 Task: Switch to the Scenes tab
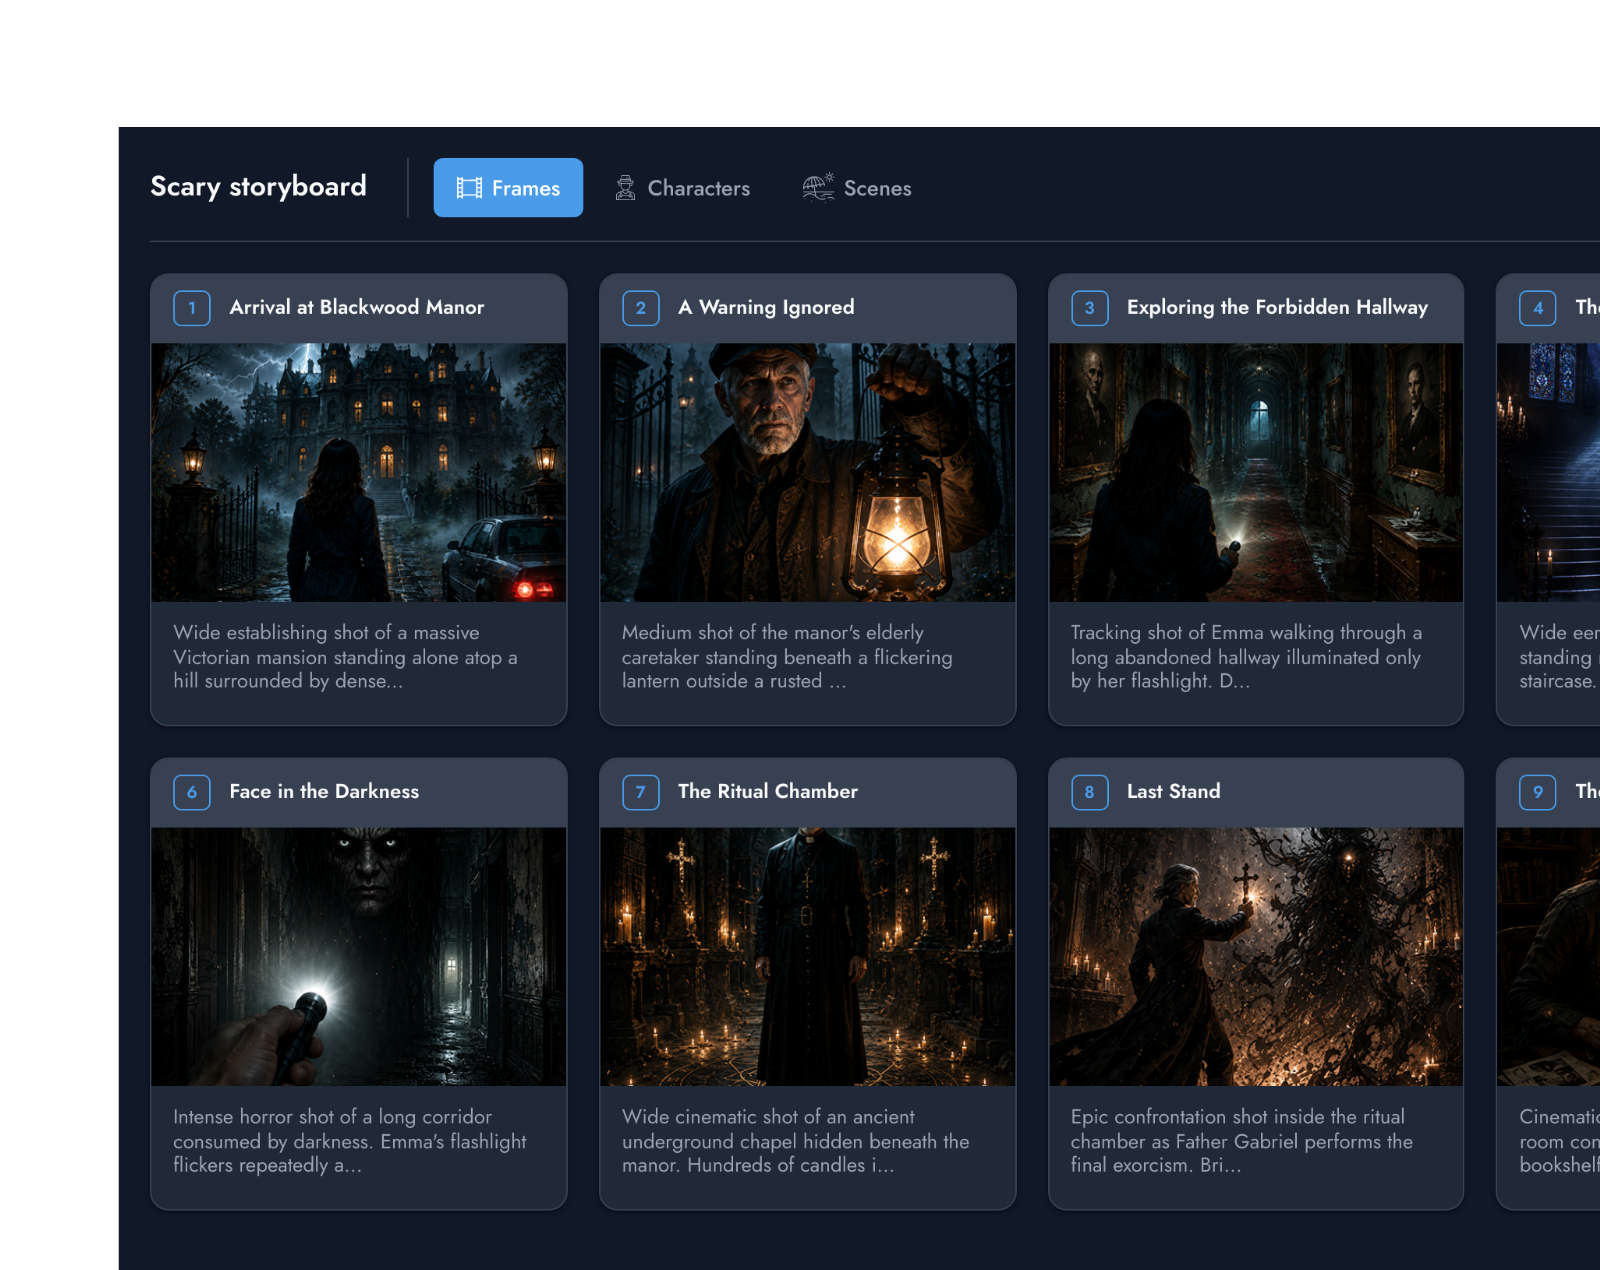pyautogui.click(x=857, y=188)
